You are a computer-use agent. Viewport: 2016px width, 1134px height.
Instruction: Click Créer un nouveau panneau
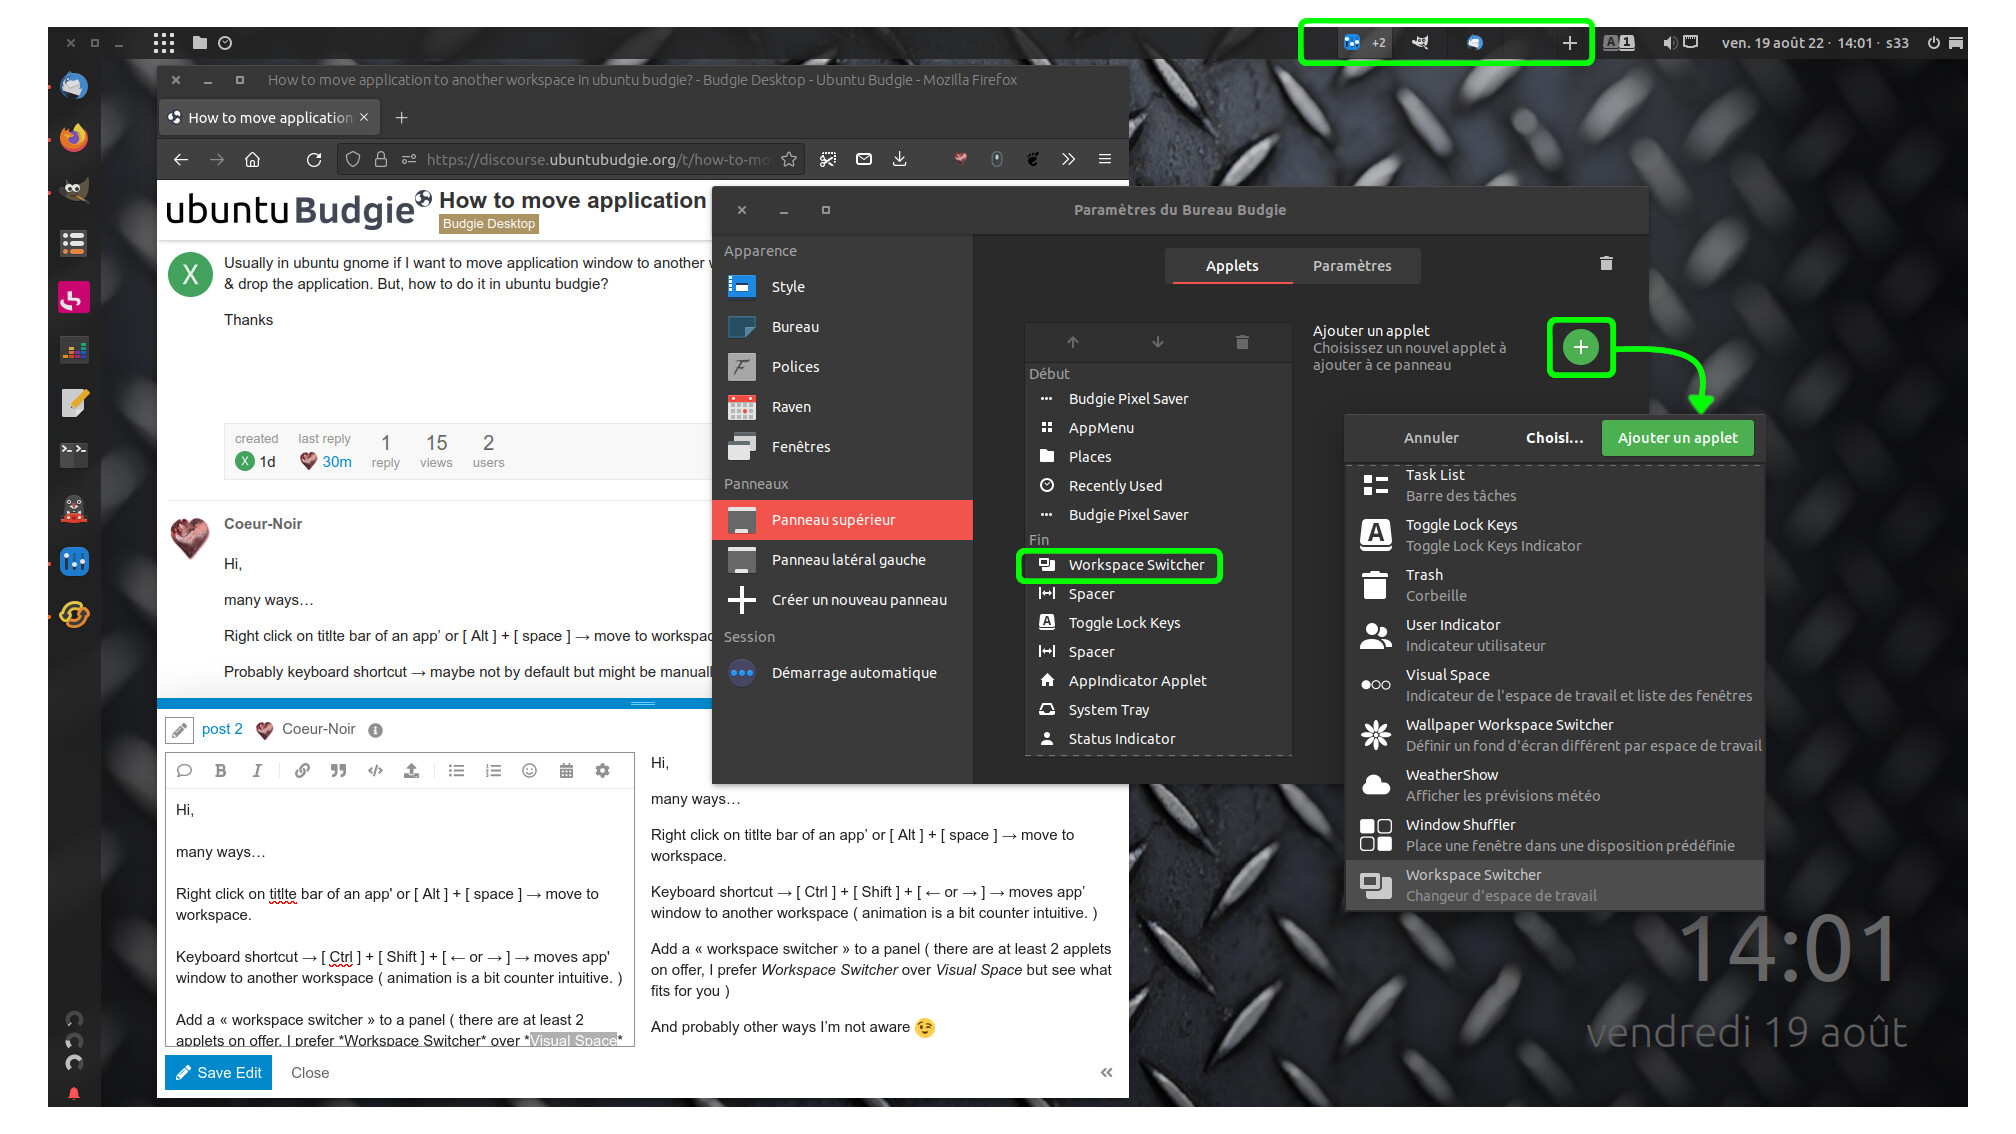[x=842, y=600]
